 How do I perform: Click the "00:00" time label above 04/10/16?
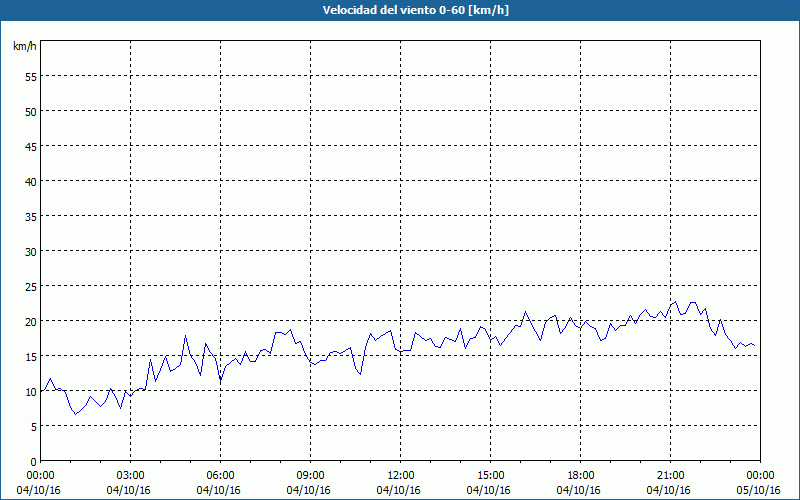tap(41, 476)
